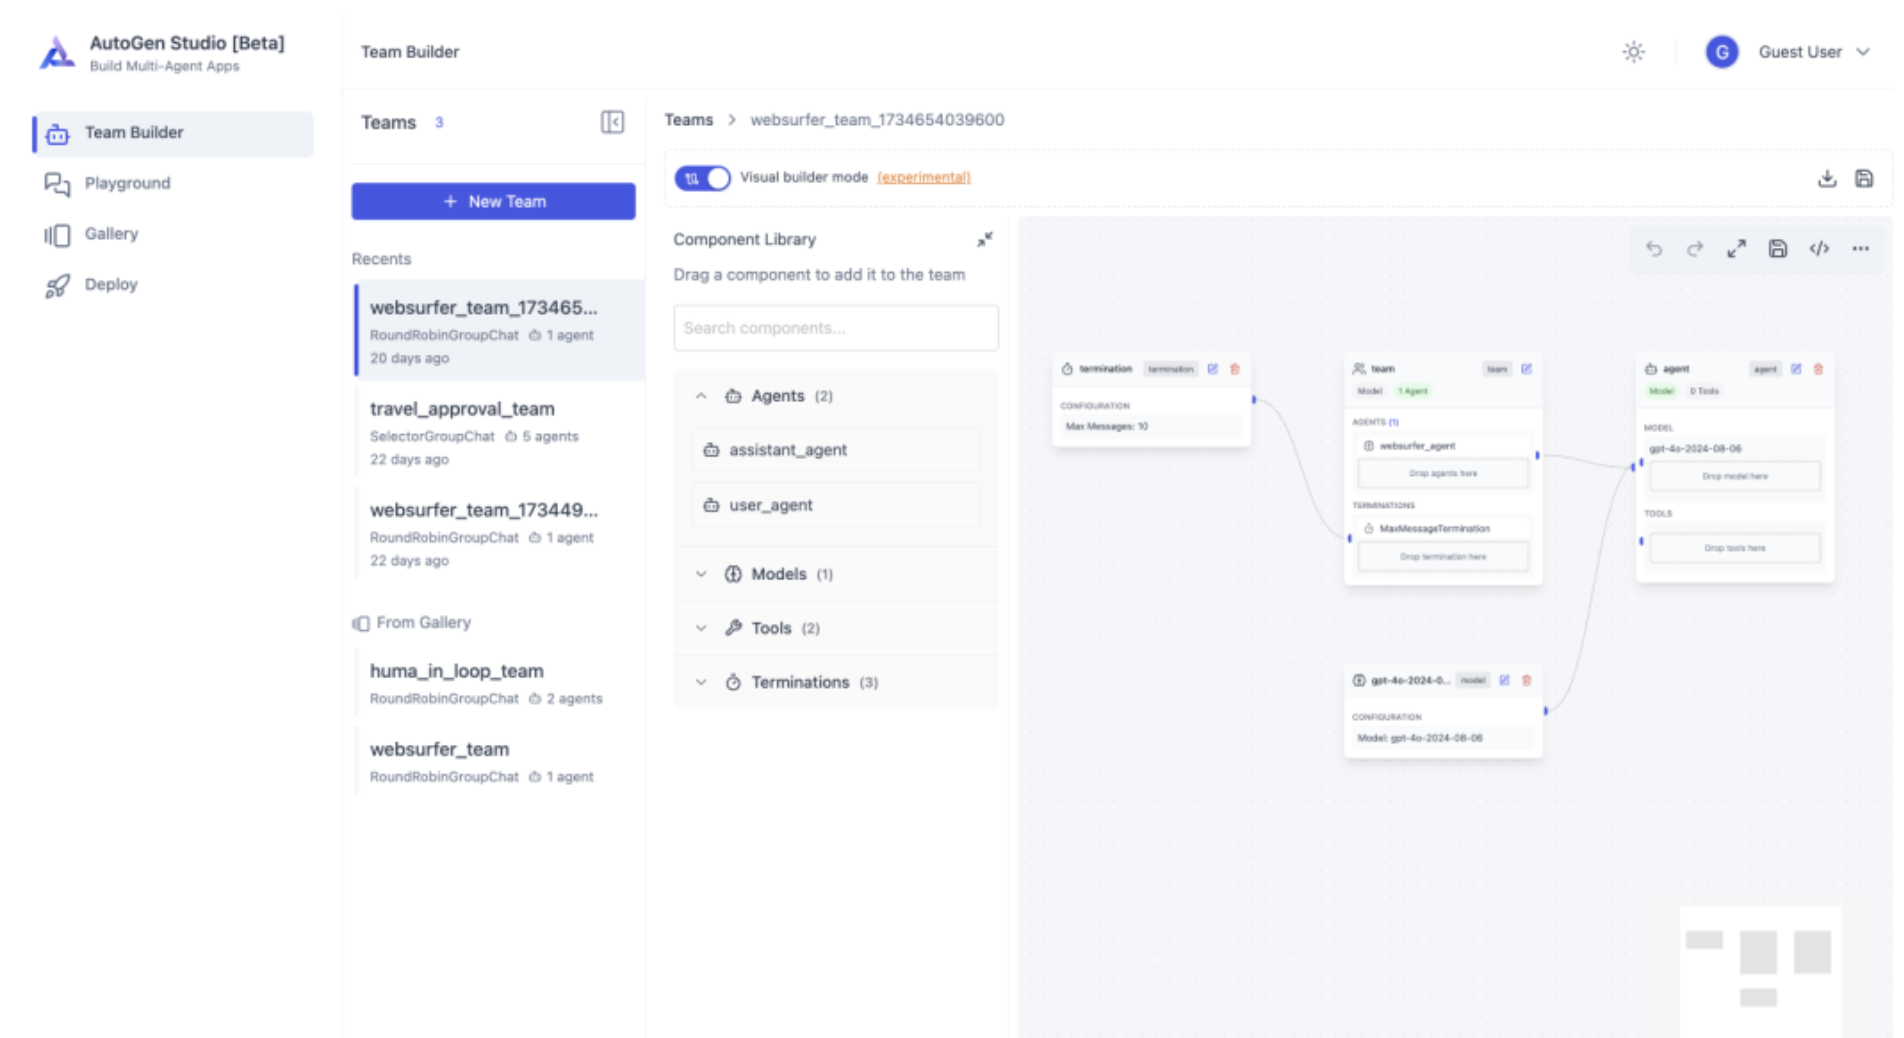The width and height of the screenshot is (1904, 1038).
Task: View the JSON code for team
Action: (x=1819, y=249)
